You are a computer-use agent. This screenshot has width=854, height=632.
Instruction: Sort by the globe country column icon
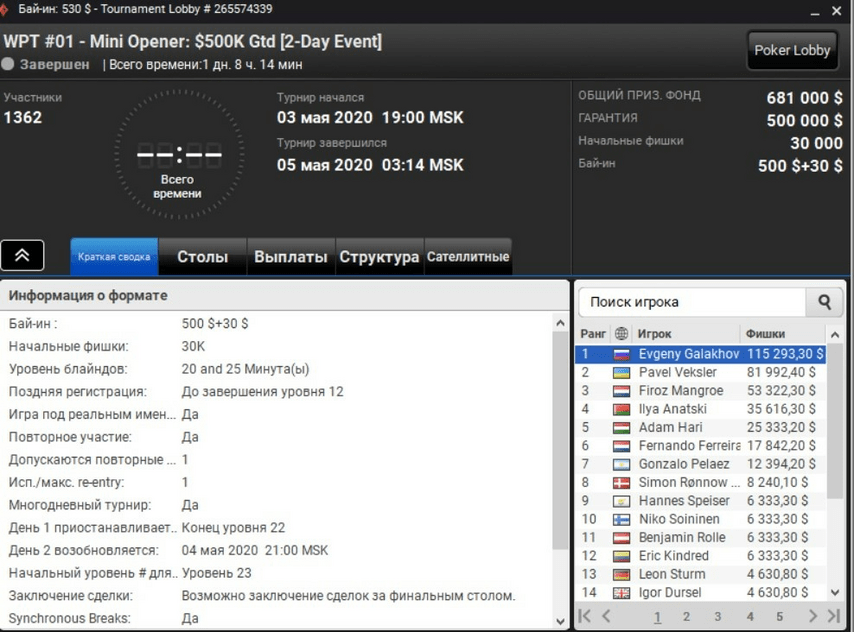tap(621, 333)
